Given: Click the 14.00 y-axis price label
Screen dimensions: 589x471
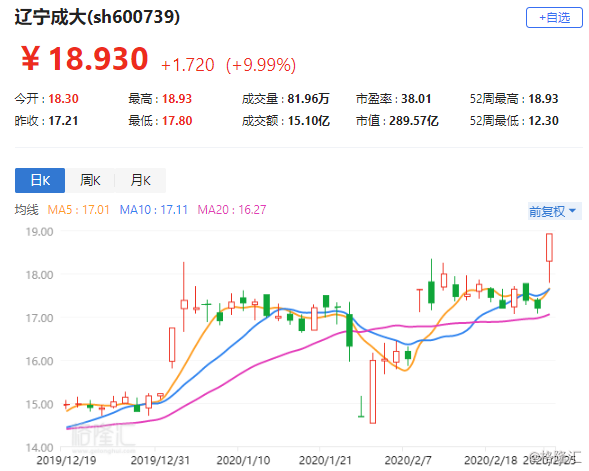Looking at the screenshot, I should click(39, 448).
